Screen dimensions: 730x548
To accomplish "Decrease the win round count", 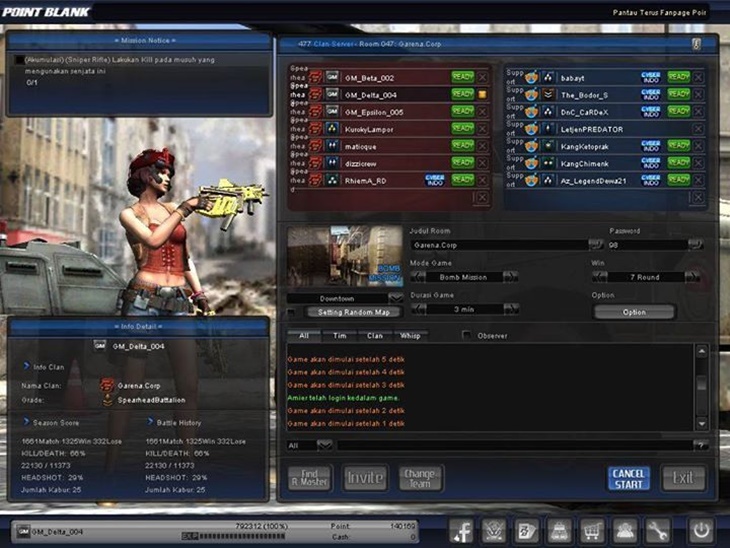I will (x=600, y=277).
